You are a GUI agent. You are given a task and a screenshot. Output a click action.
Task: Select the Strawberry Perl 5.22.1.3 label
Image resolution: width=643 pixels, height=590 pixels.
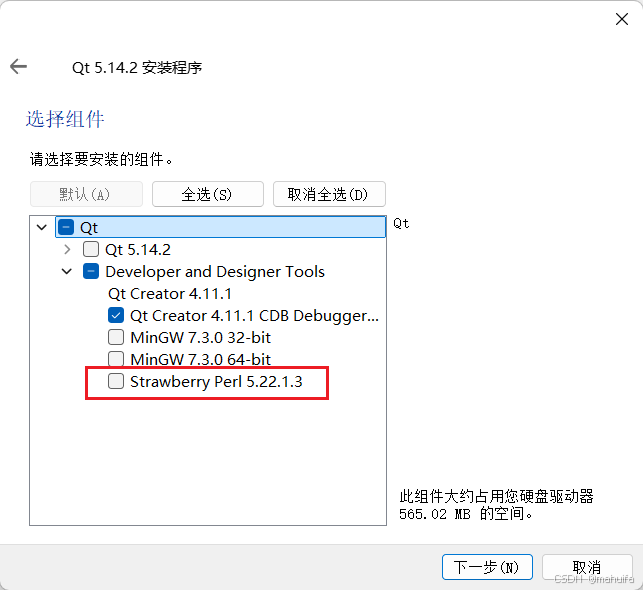tap(216, 381)
